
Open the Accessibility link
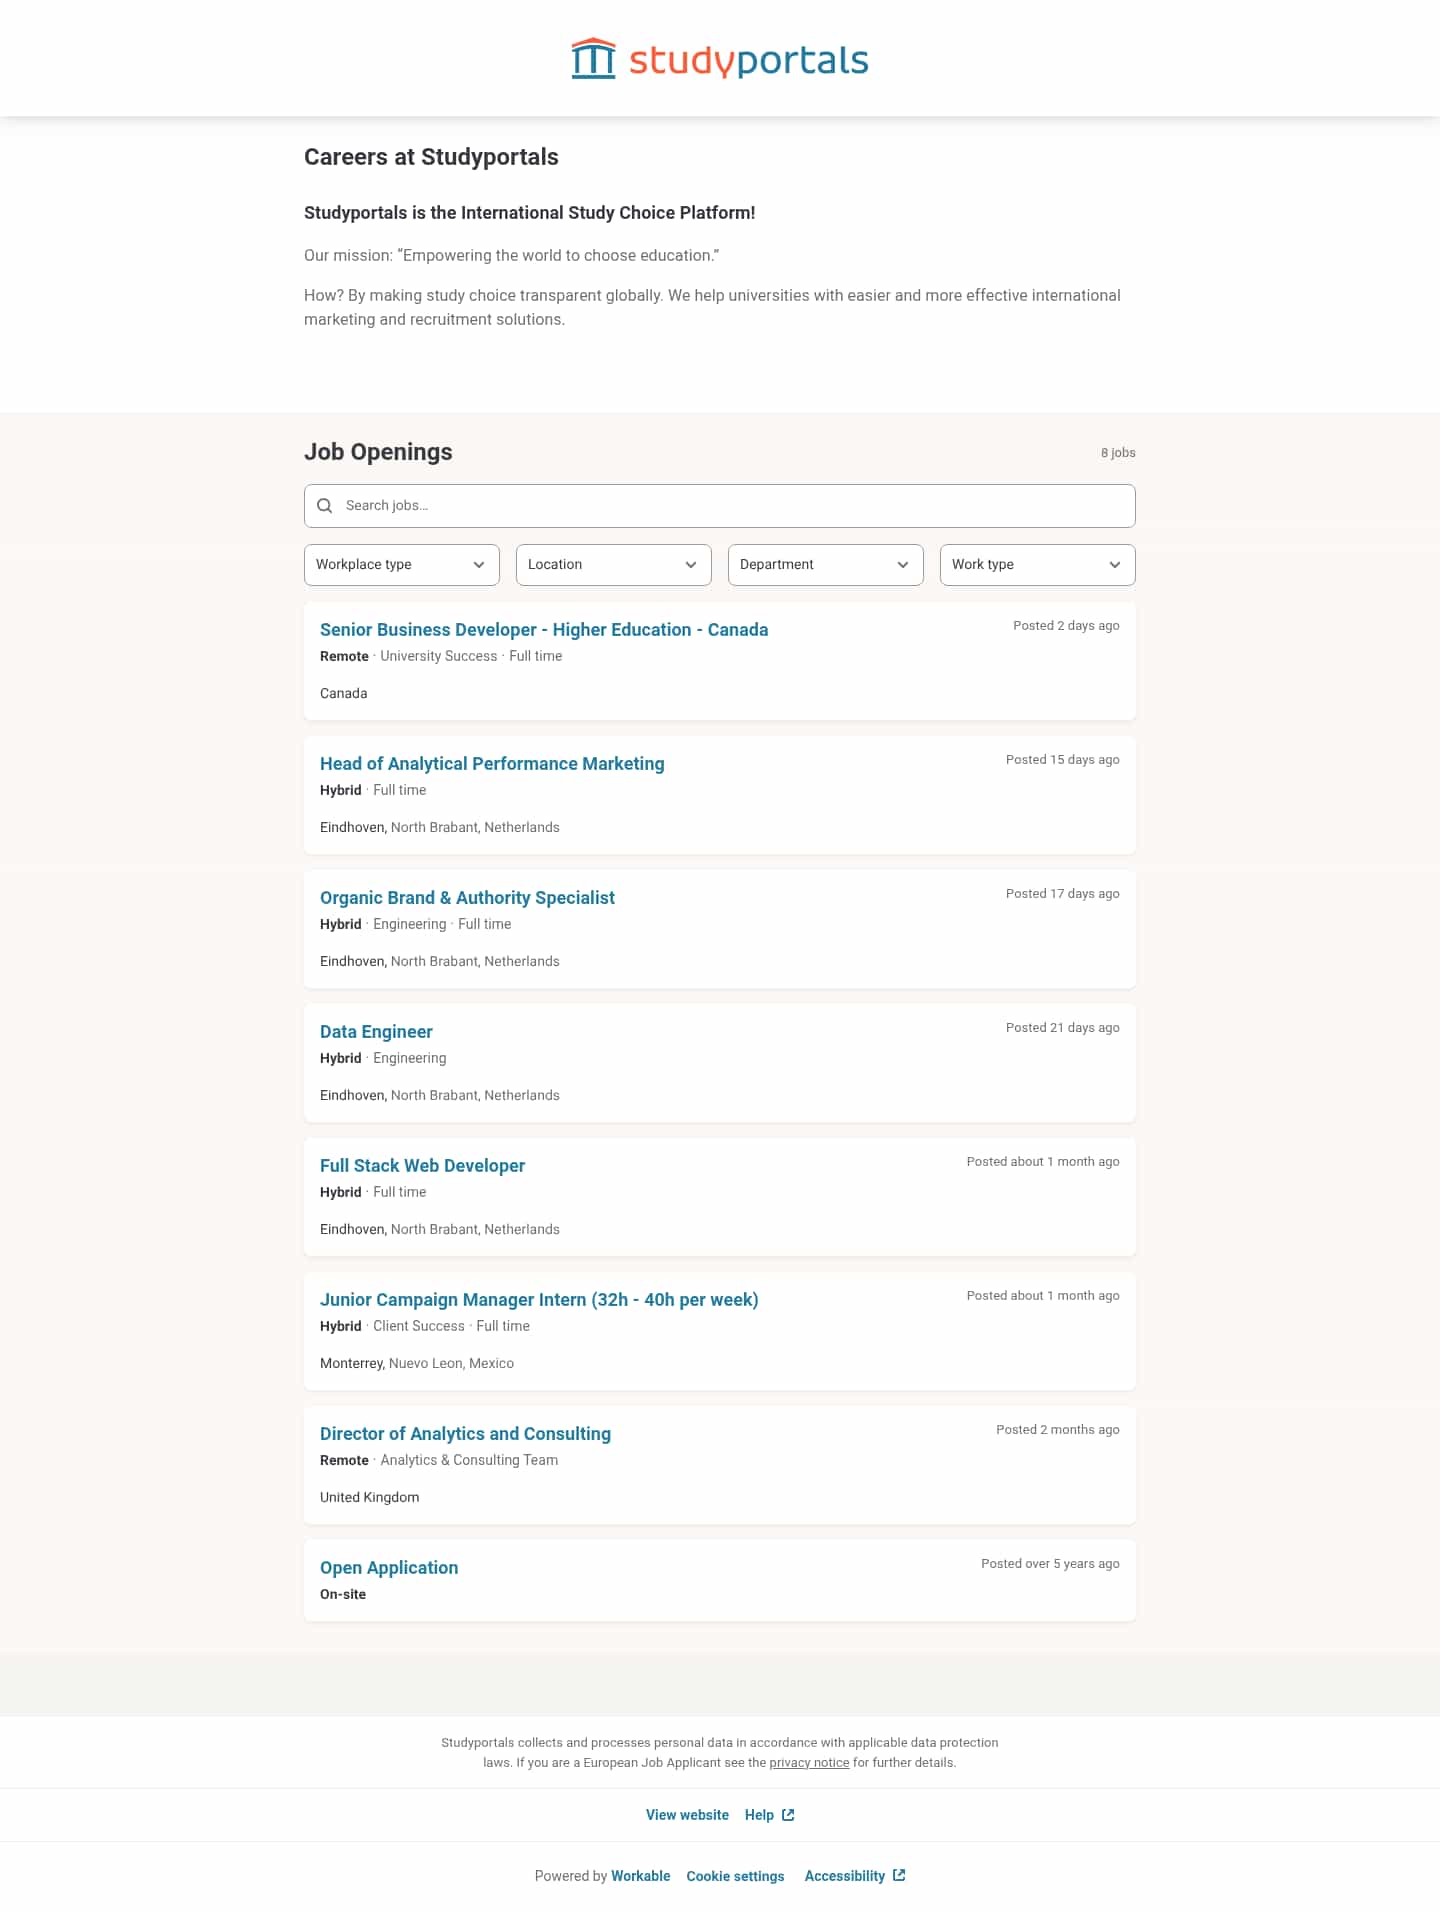point(845,1876)
